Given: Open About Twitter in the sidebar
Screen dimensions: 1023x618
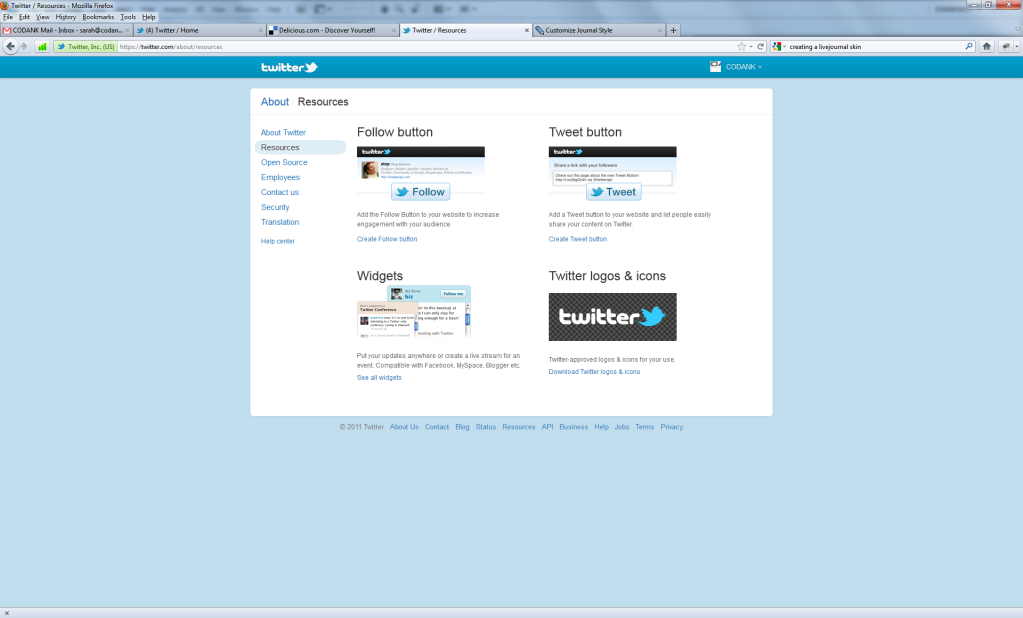Looking at the screenshot, I should [x=283, y=132].
